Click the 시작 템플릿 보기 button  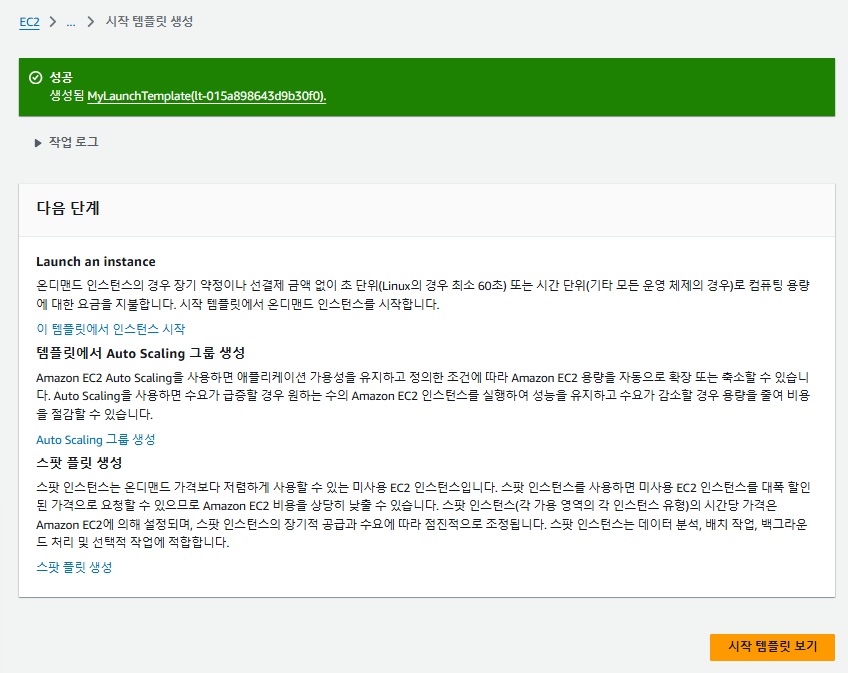pos(772,647)
